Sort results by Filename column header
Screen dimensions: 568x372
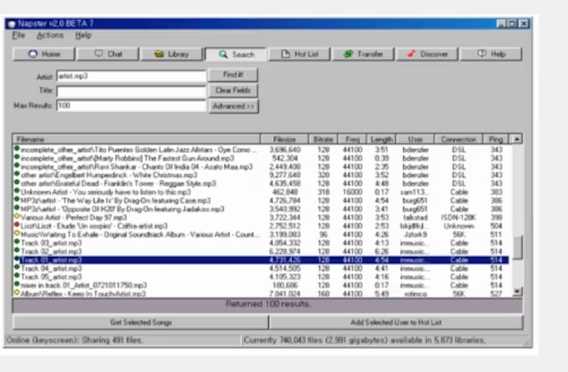pos(137,139)
